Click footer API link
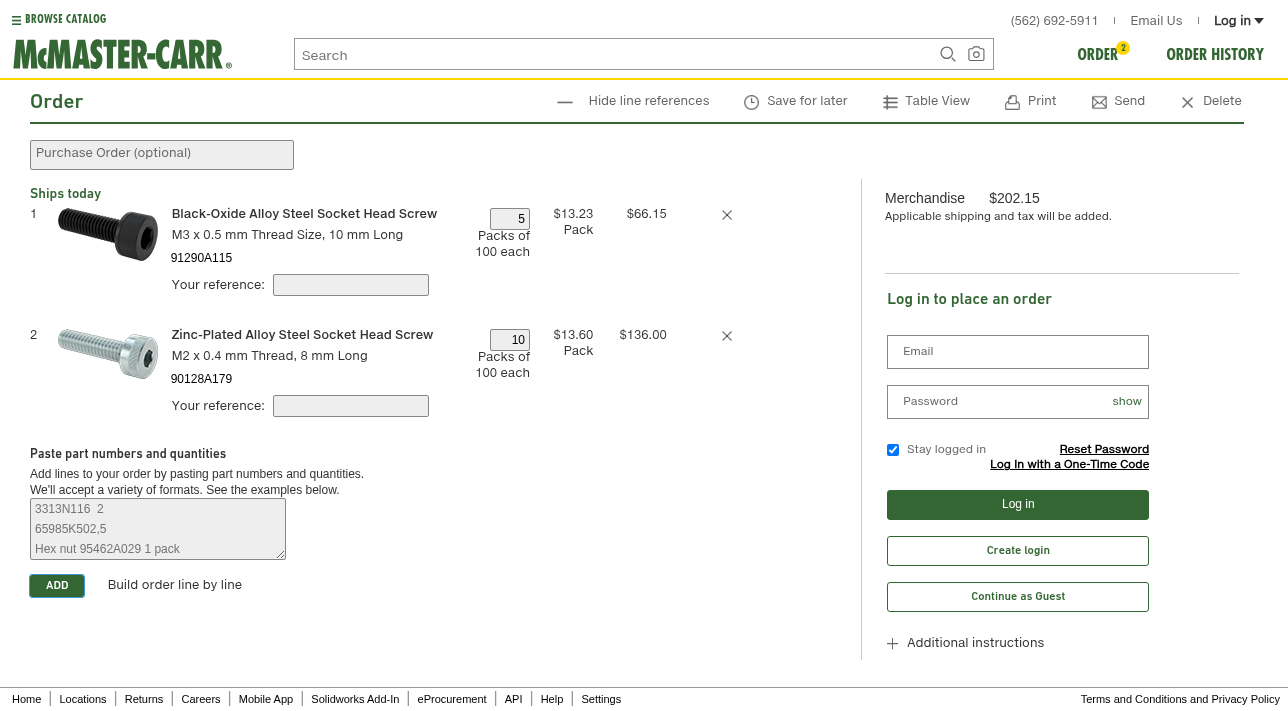The height and width of the screenshot is (711, 1288). tap(513, 699)
